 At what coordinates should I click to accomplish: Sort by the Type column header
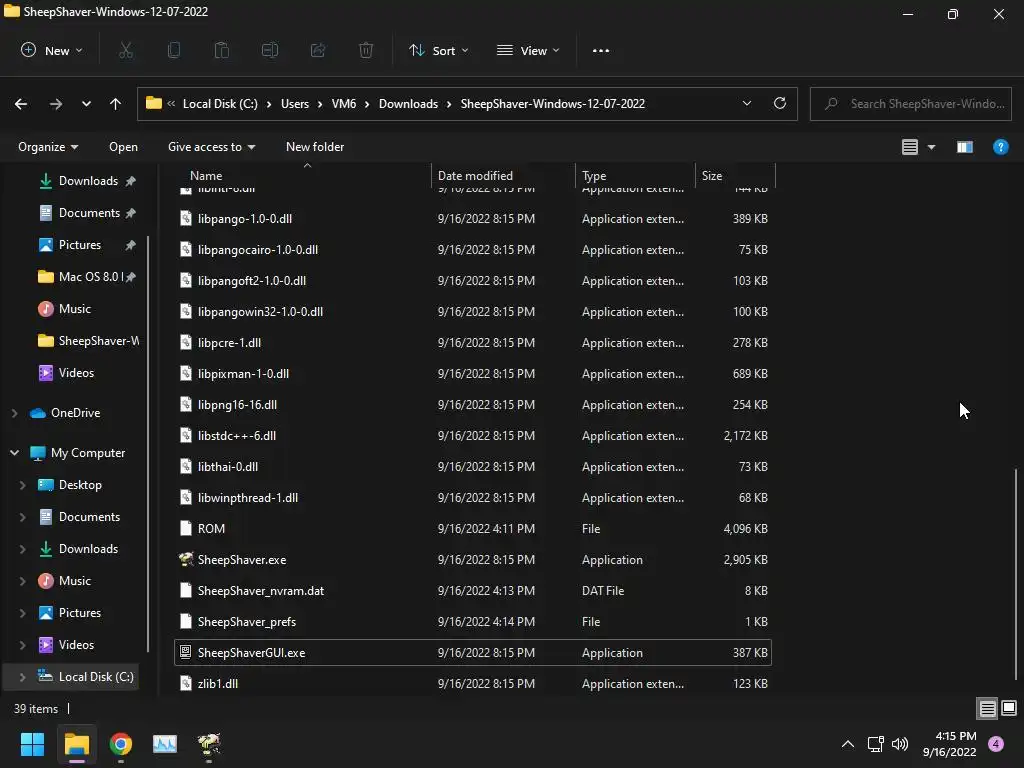pos(635,176)
